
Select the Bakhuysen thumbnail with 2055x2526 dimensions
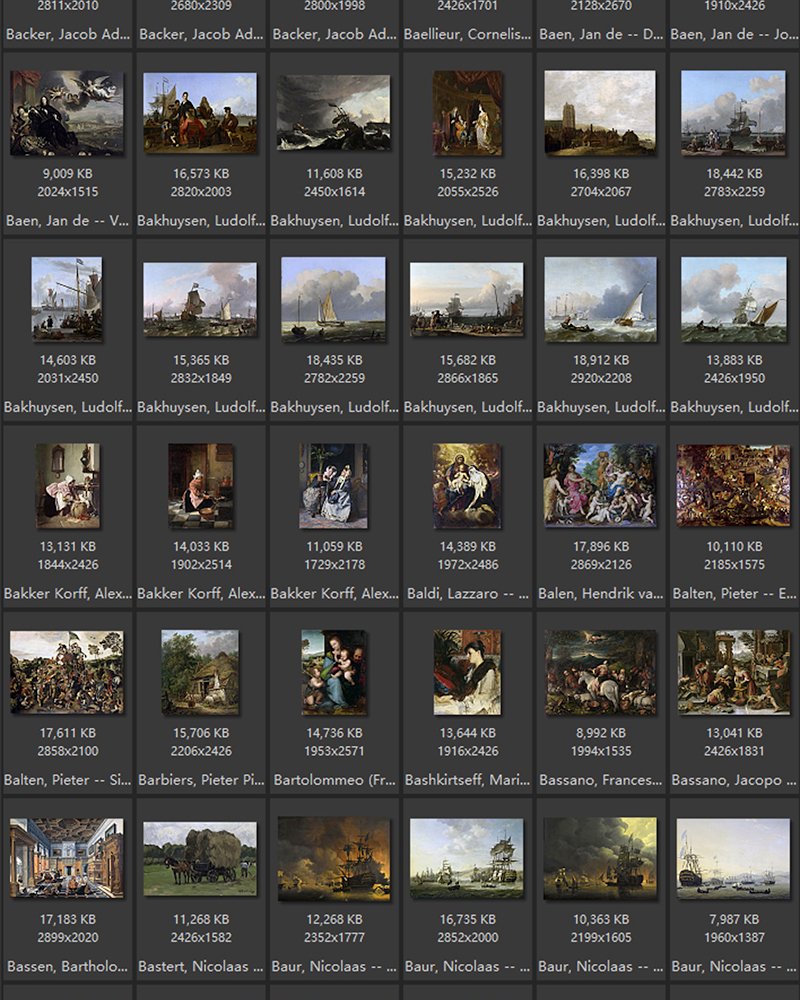[x=467, y=113]
